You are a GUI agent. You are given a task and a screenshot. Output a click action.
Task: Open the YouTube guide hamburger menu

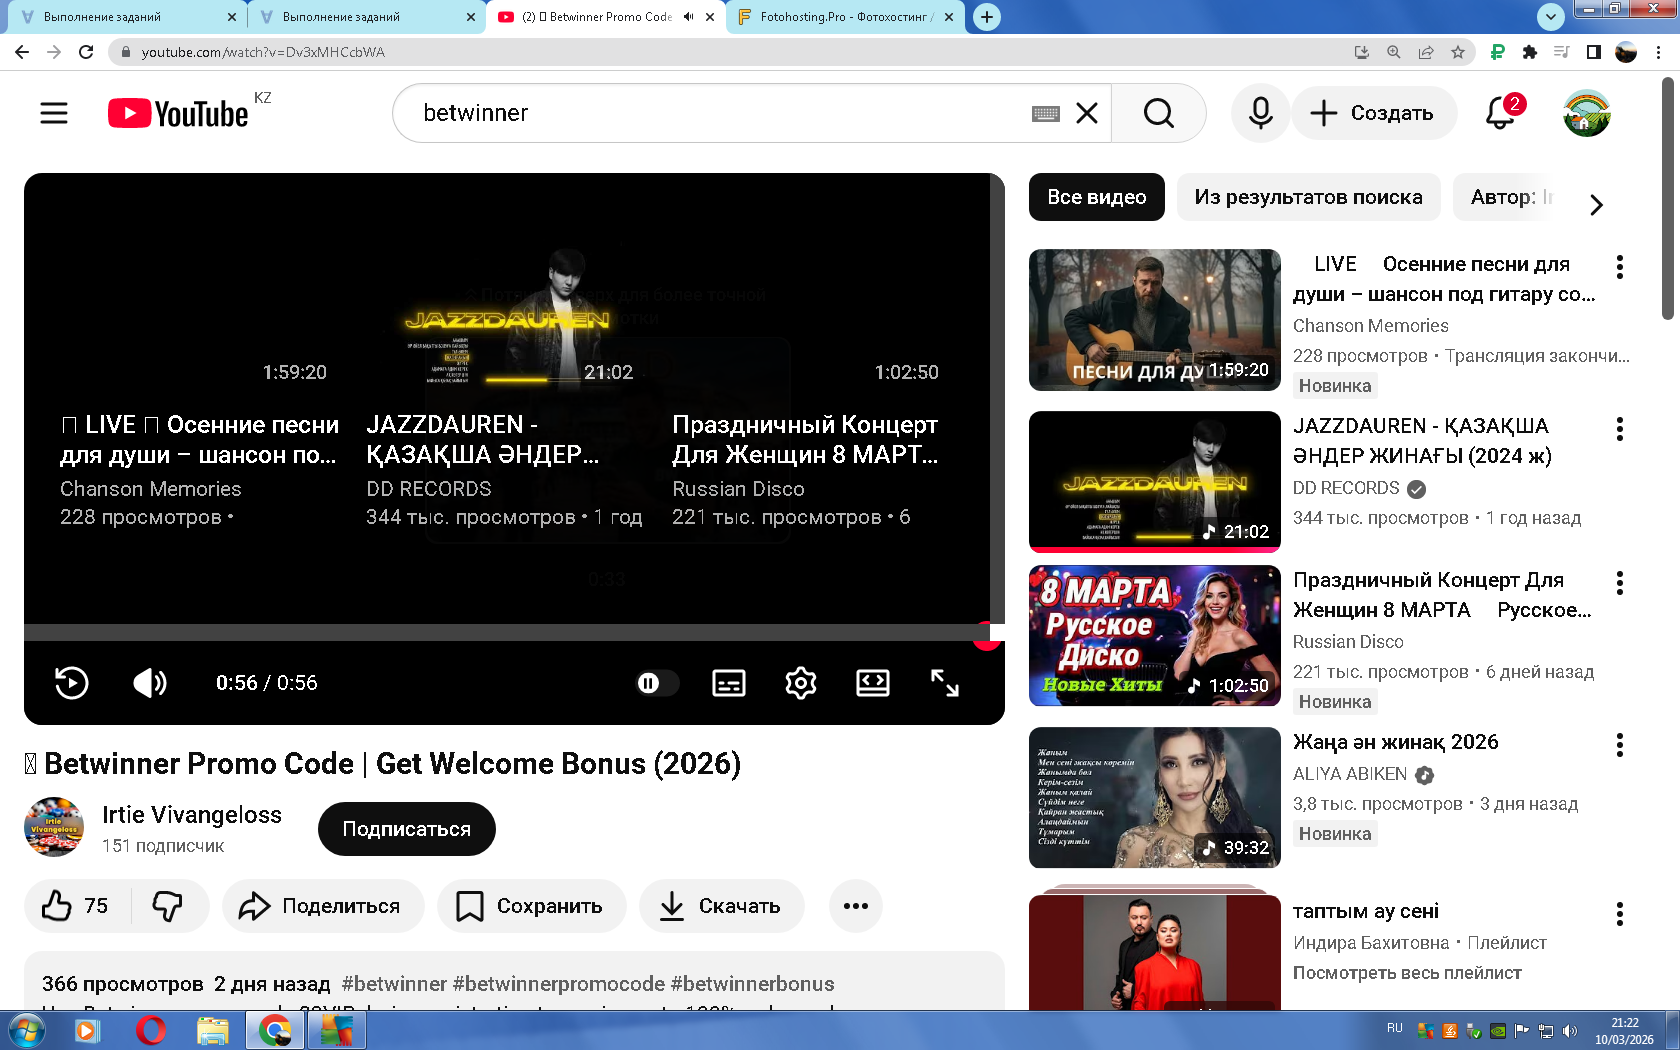click(x=54, y=113)
